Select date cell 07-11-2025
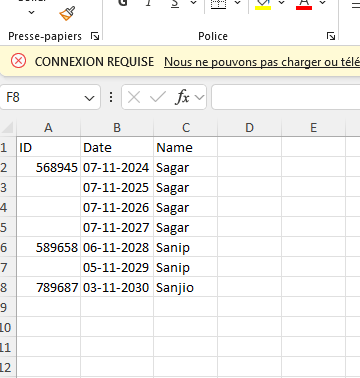The height and width of the screenshot is (378, 360). click(x=117, y=187)
